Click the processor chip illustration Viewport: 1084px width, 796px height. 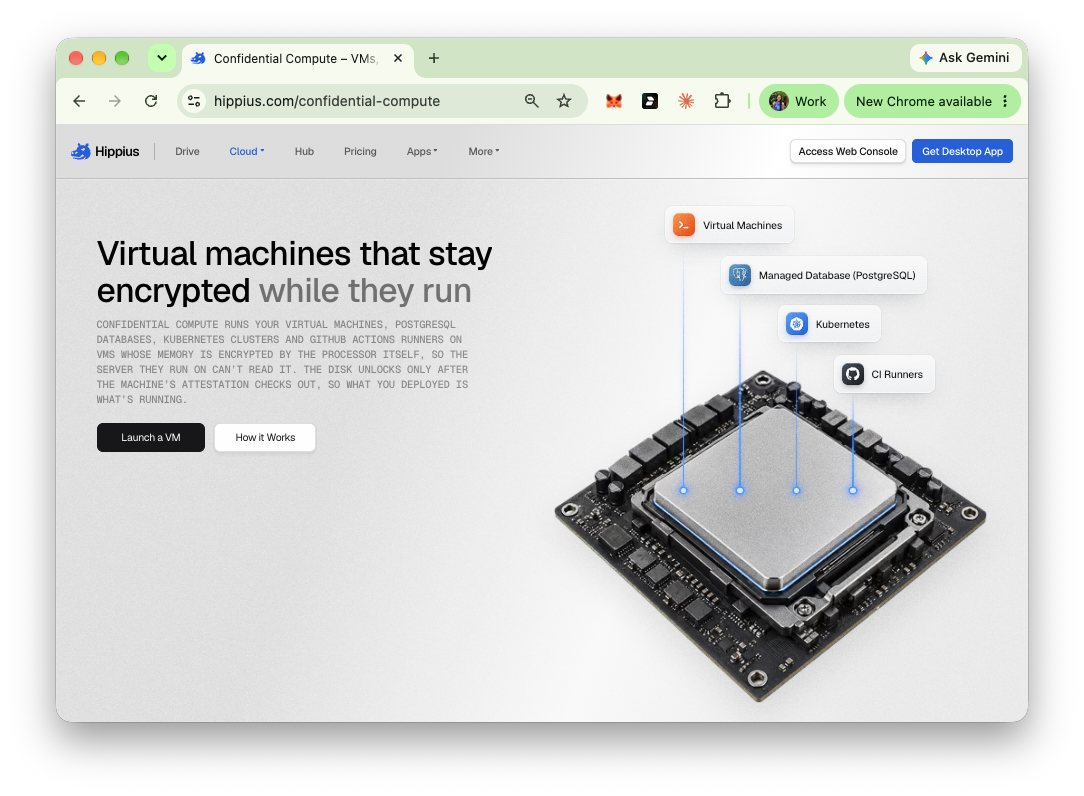770,536
